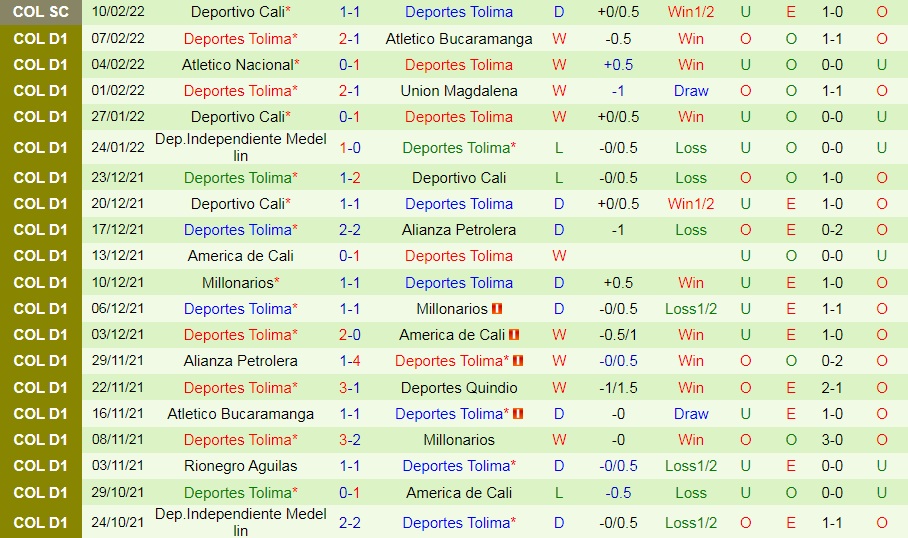Click the -1/1.5 handicap value
Viewport: 908px width, 538px height.
[x=619, y=387]
